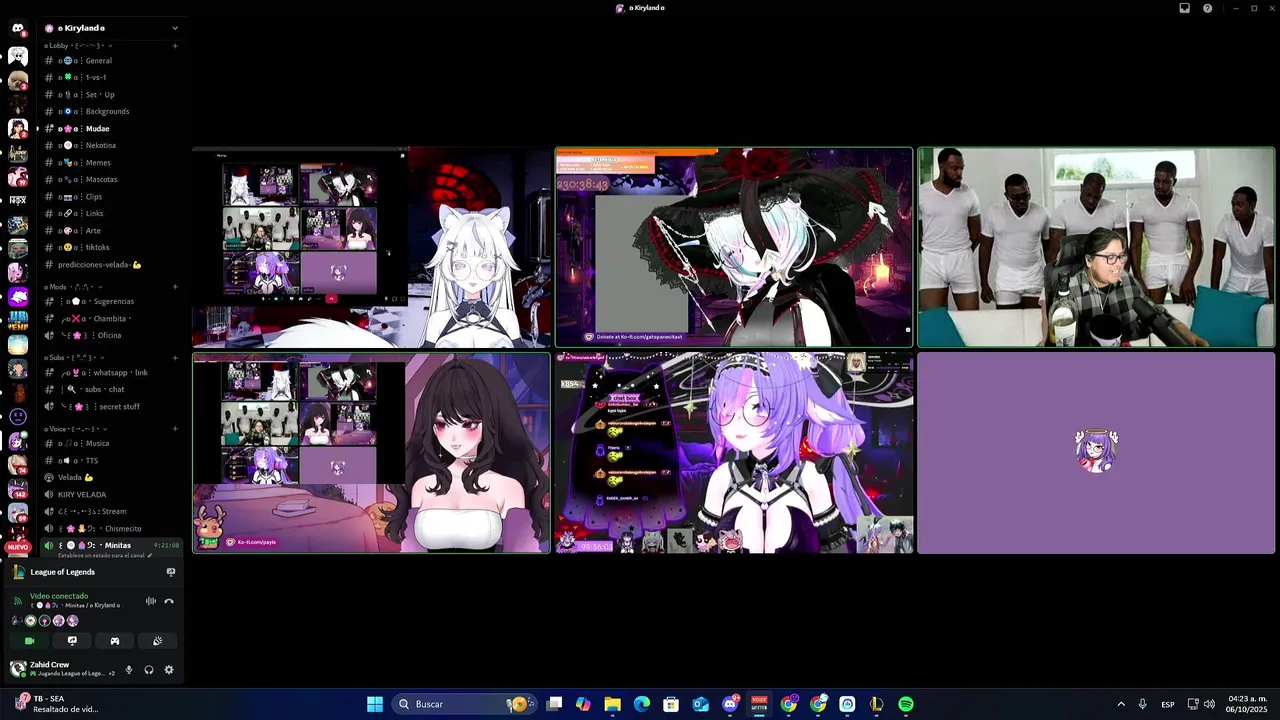Deafen headphones in user panel
Screen dimensions: 1280x720
(149, 670)
